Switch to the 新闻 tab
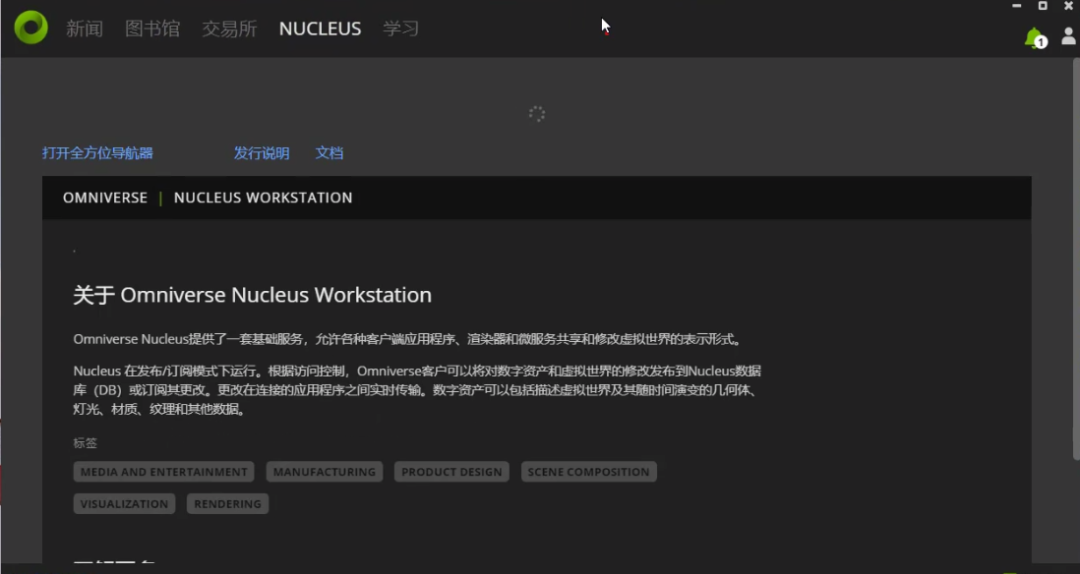The width and height of the screenshot is (1080, 574). click(85, 29)
